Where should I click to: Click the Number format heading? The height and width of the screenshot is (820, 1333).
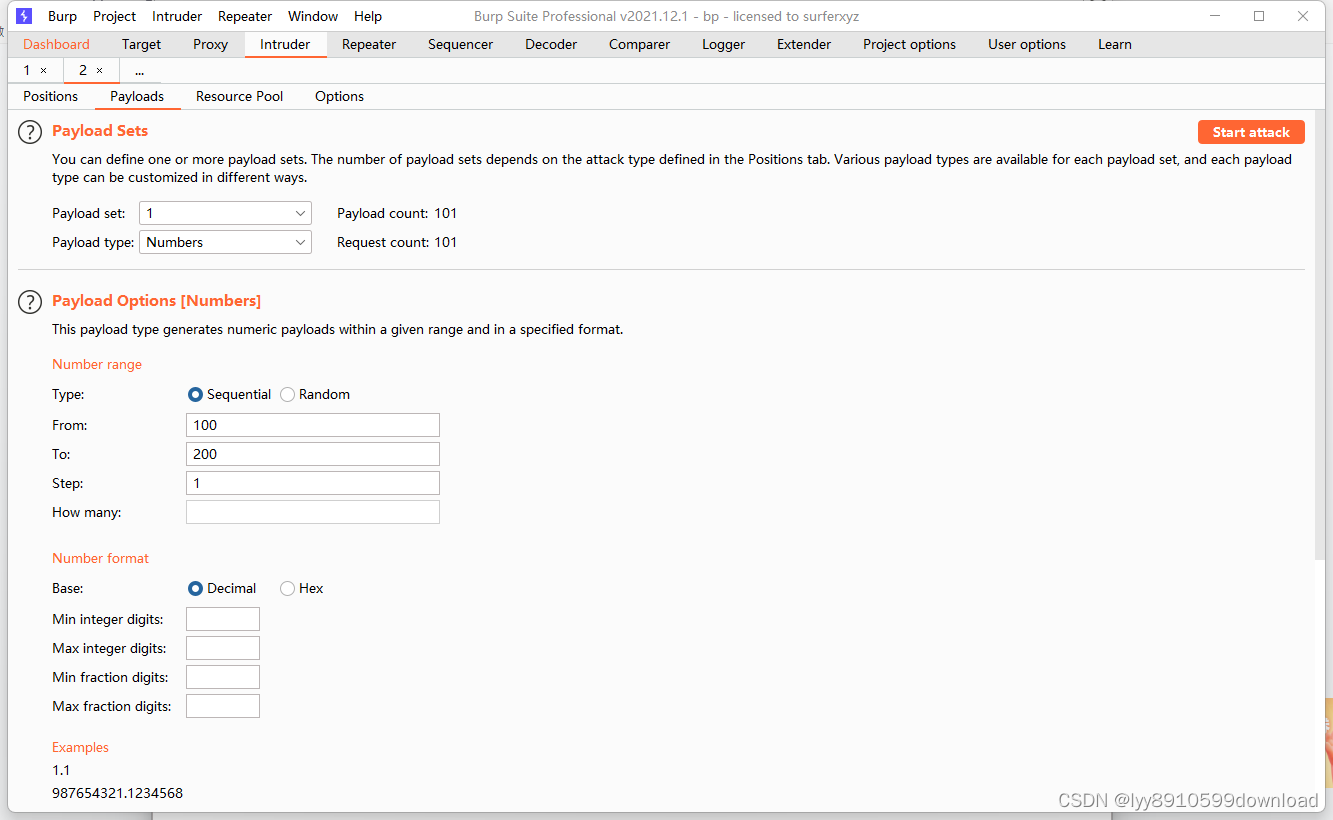pyautogui.click(x=100, y=558)
